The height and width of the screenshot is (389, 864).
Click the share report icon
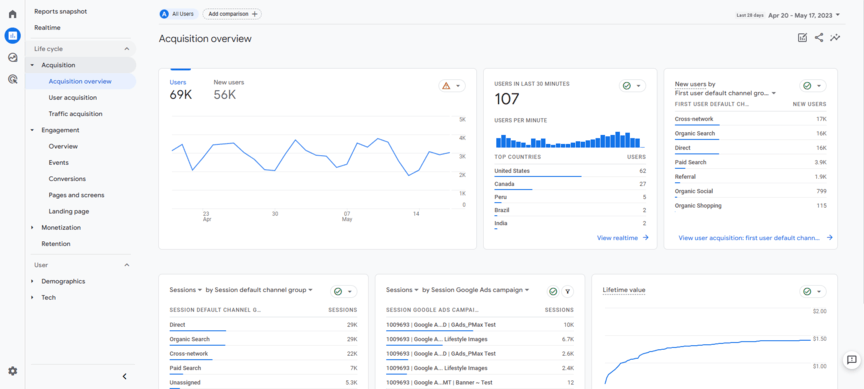(819, 37)
